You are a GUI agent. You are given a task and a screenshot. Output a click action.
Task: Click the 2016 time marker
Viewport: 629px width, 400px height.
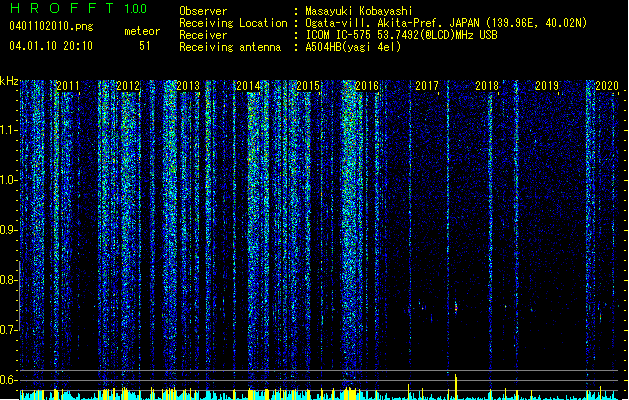click(367, 86)
